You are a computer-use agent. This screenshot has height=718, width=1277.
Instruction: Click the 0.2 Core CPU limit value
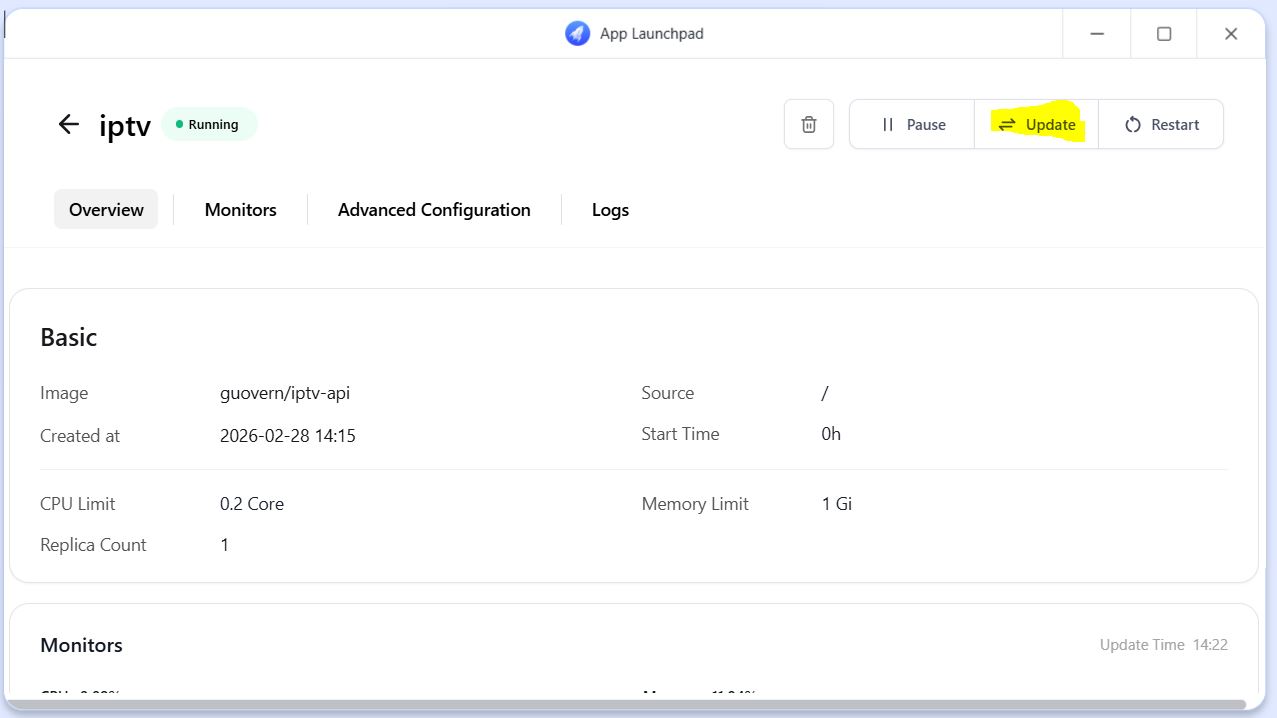coord(252,504)
